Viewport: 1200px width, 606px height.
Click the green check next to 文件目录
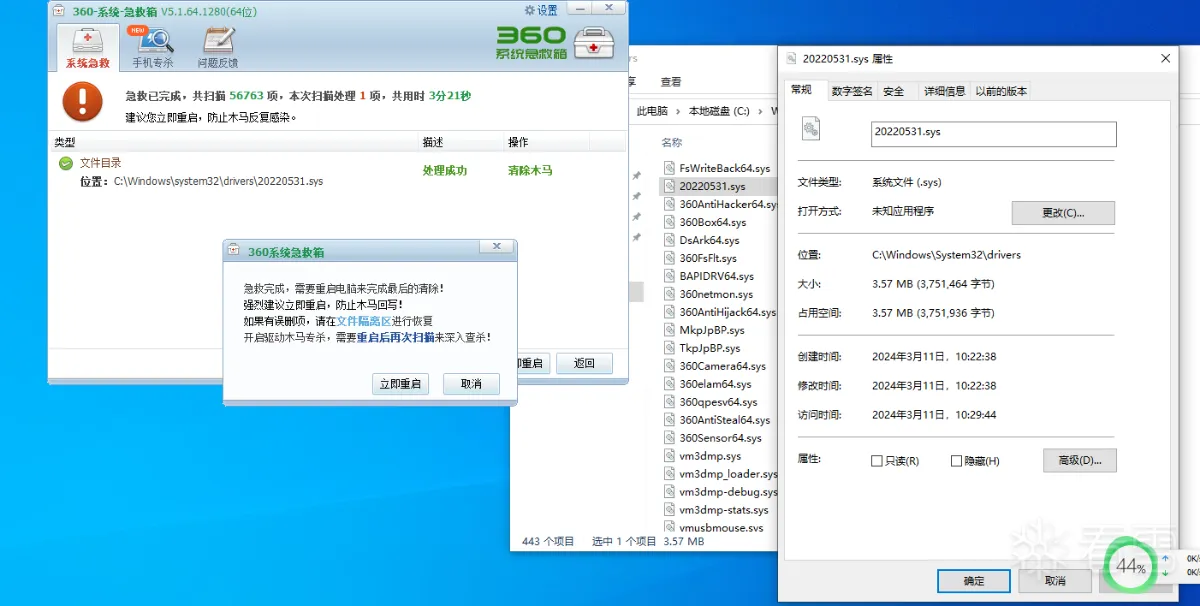pos(65,163)
